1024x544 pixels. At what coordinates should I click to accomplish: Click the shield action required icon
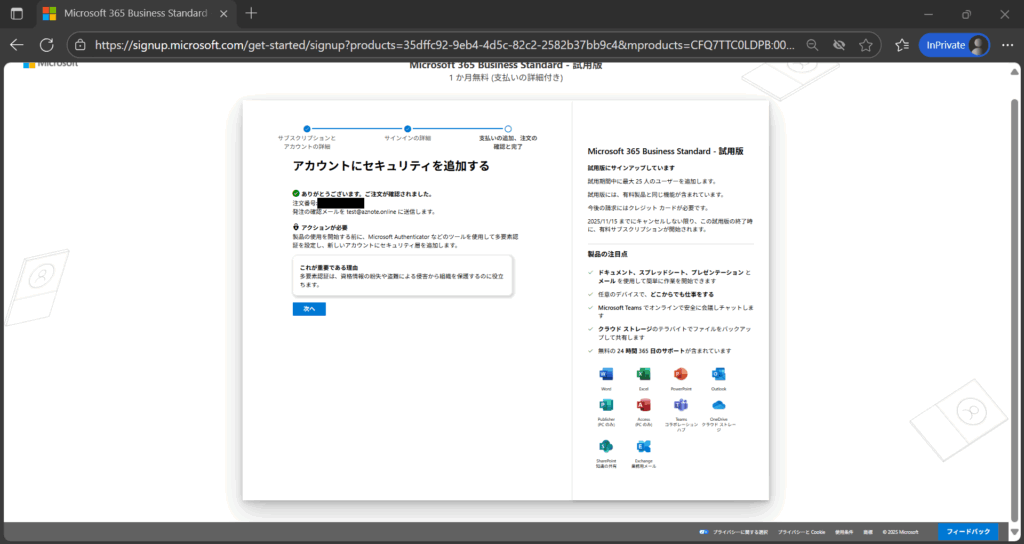296,227
